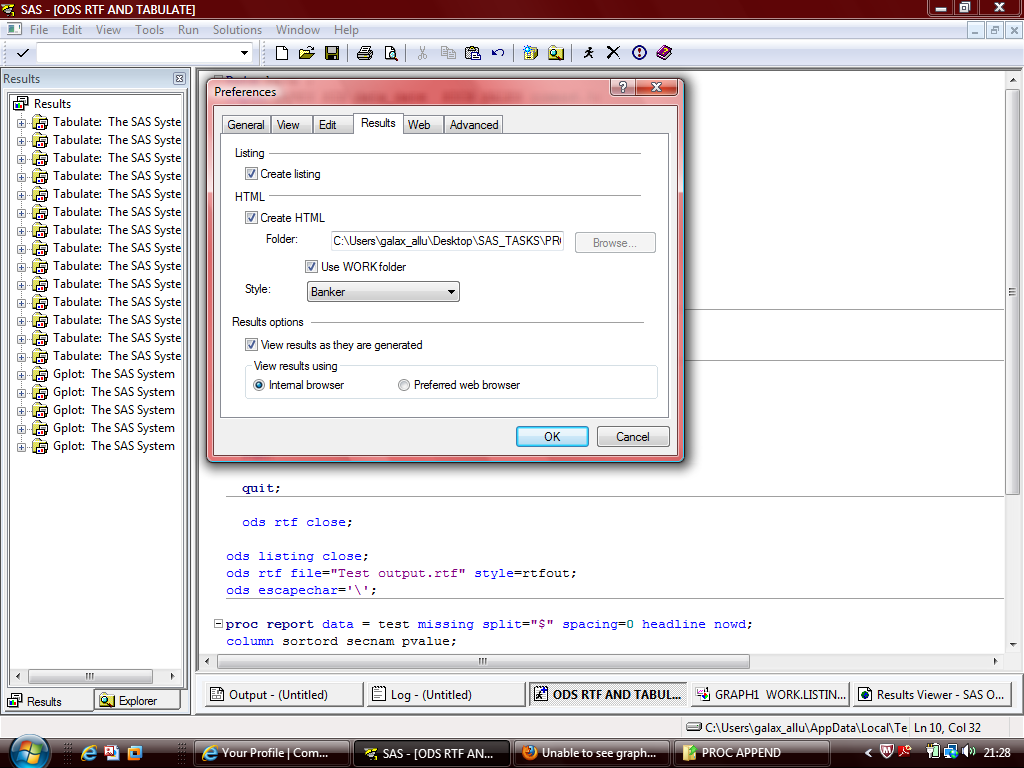This screenshot has width=1024, height=768.
Task: Click the Help book toolbar icon
Action: [x=664, y=53]
